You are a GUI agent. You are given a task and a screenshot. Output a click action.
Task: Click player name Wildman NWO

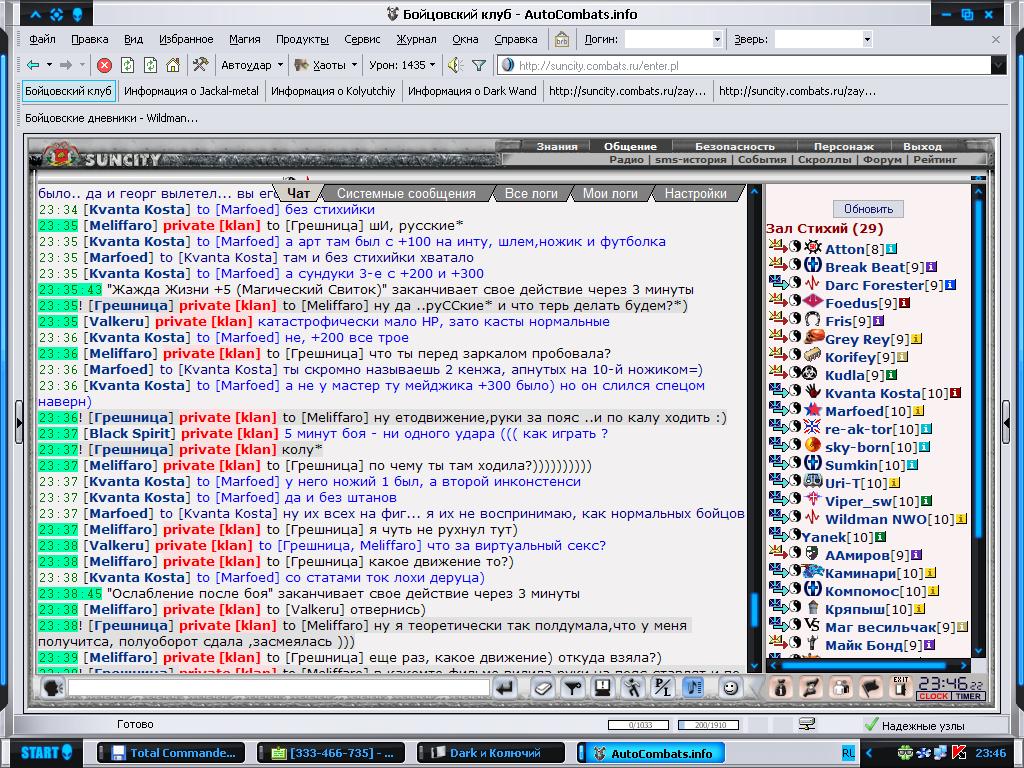[x=876, y=519]
